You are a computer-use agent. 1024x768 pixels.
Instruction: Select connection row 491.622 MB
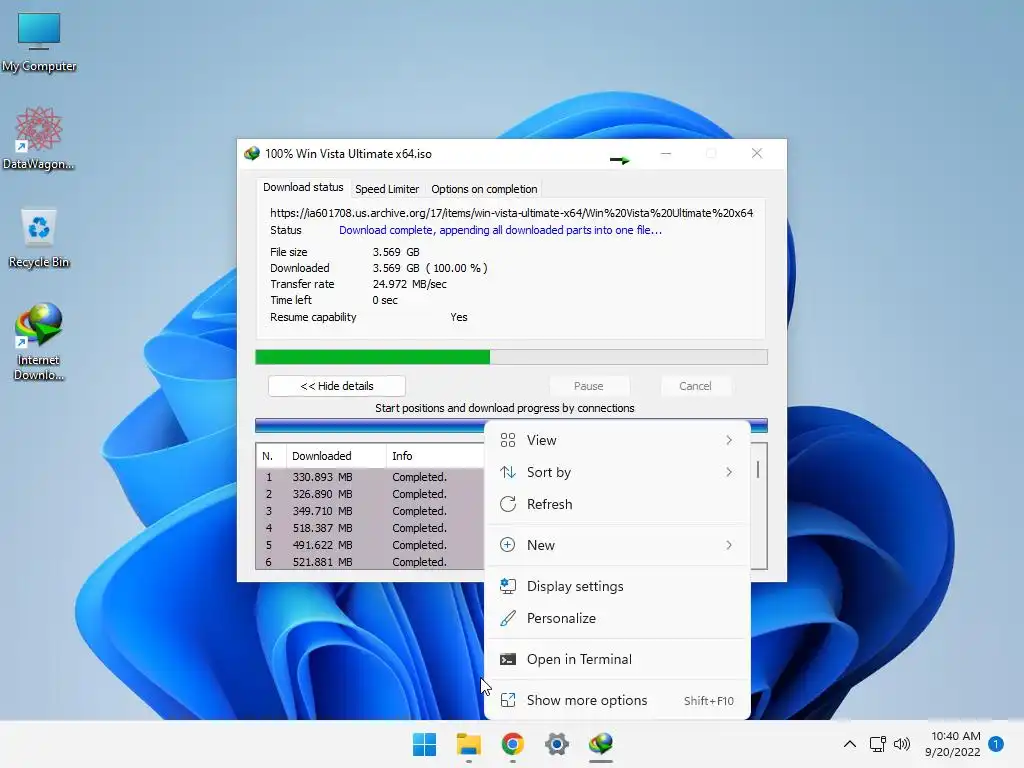click(370, 545)
